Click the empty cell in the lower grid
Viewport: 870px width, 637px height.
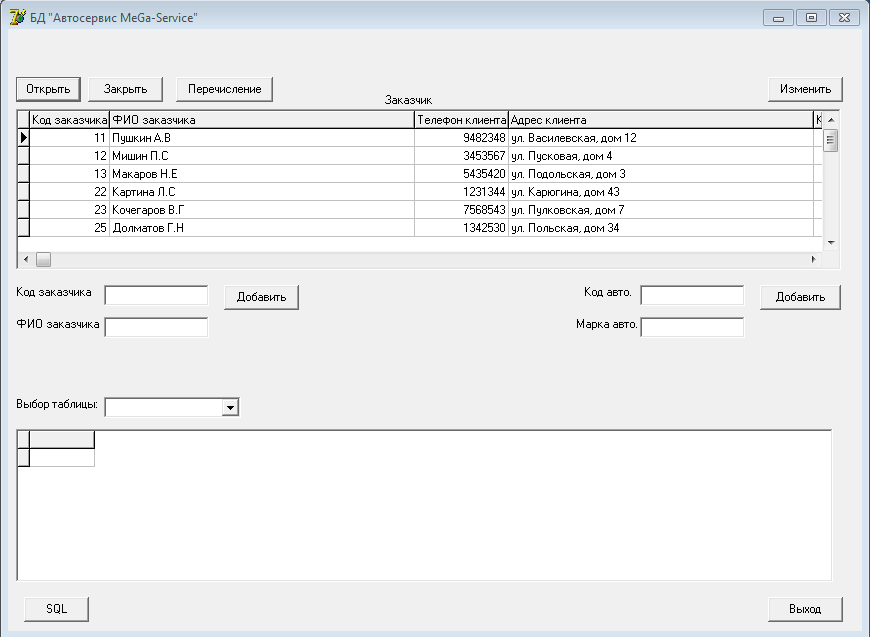62,458
